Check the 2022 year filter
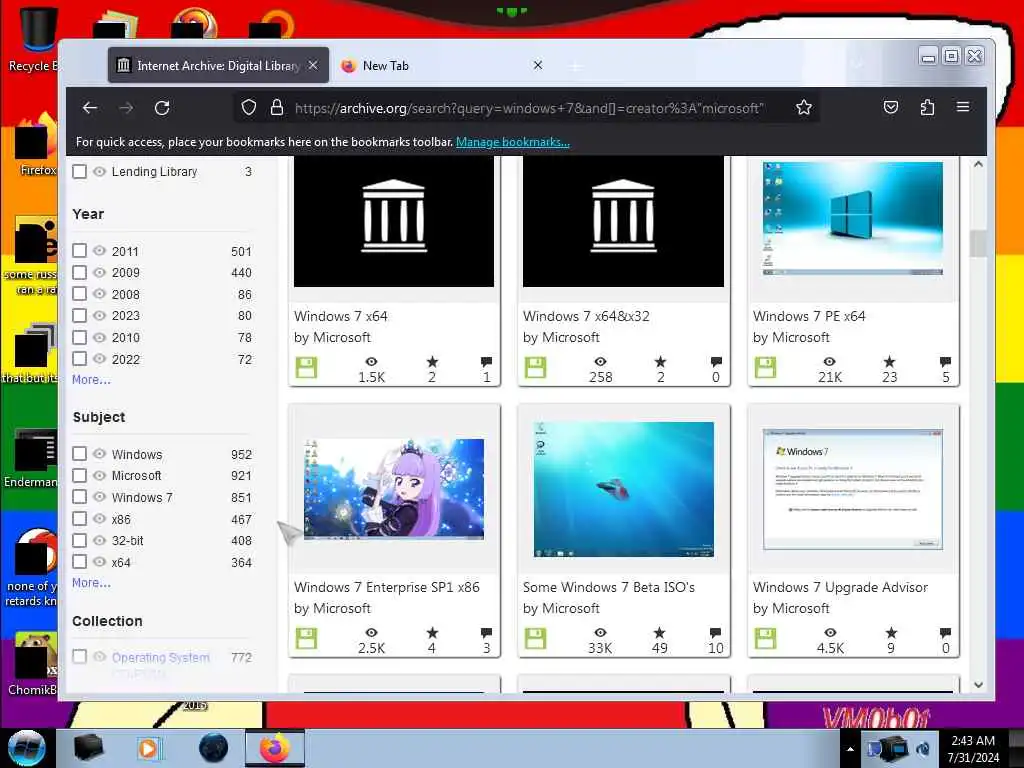 click(80, 359)
